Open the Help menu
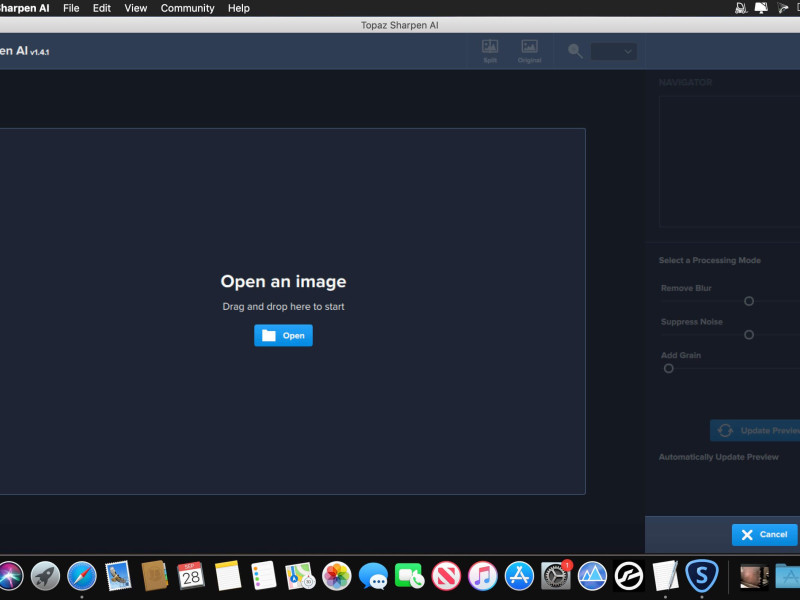Image resolution: width=800 pixels, height=600 pixels. coord(239,8)
